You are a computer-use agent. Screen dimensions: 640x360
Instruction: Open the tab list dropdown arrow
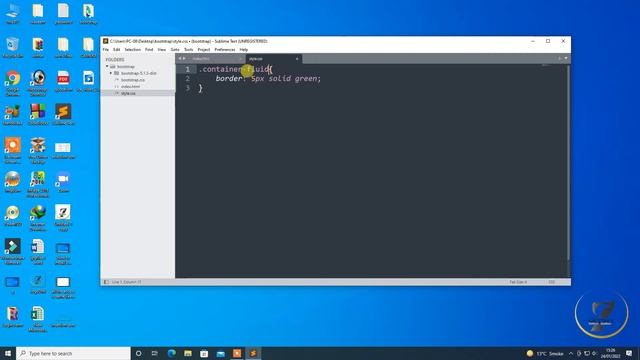coord(566,58)
